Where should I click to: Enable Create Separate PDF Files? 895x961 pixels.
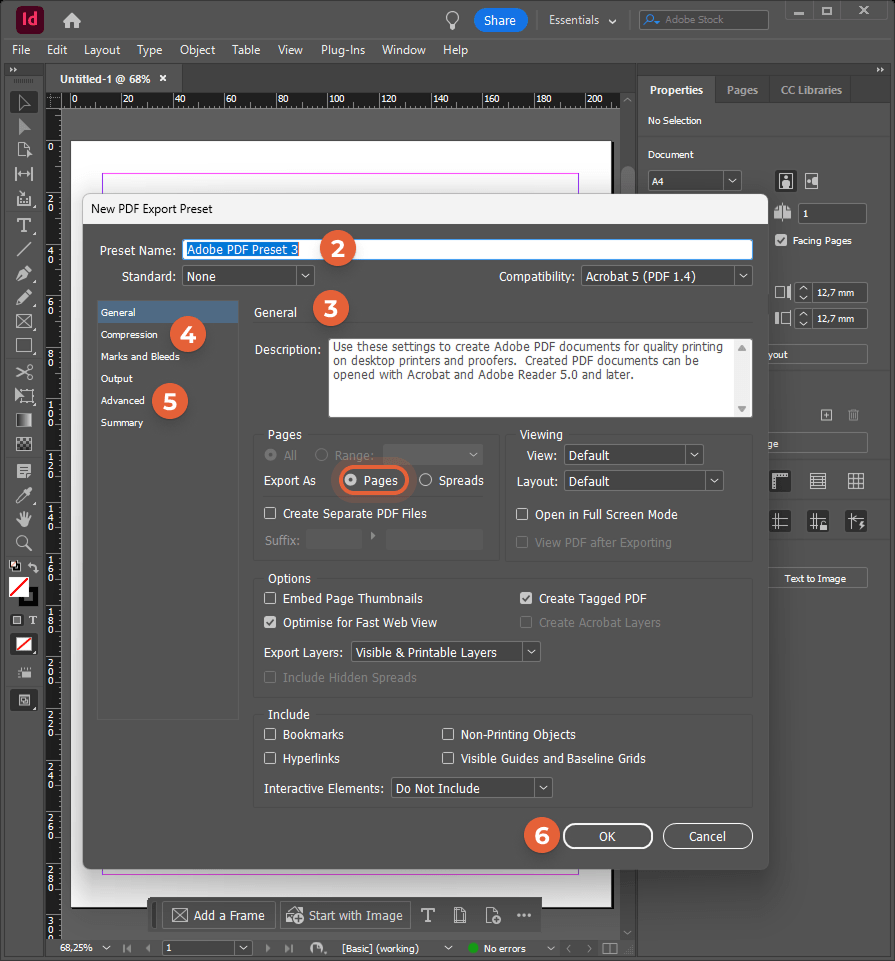click(x=270, y=513)
